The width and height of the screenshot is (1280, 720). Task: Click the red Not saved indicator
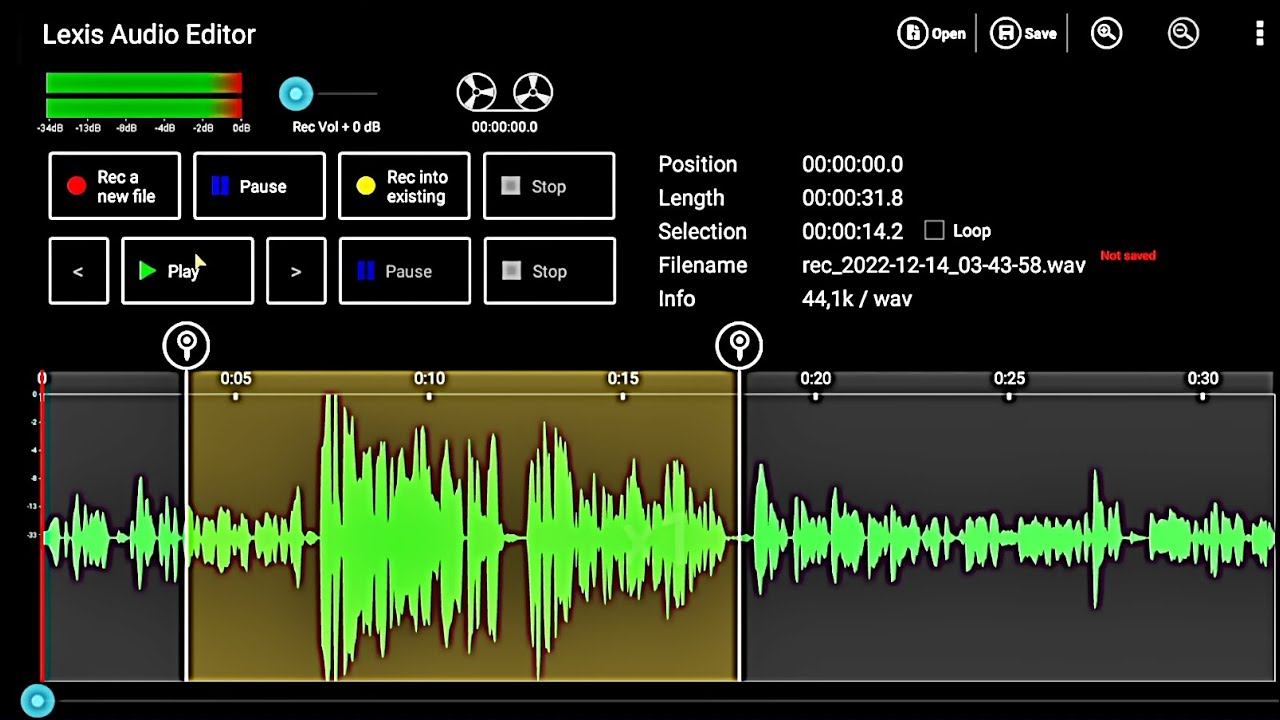(x=1128, y=256)
